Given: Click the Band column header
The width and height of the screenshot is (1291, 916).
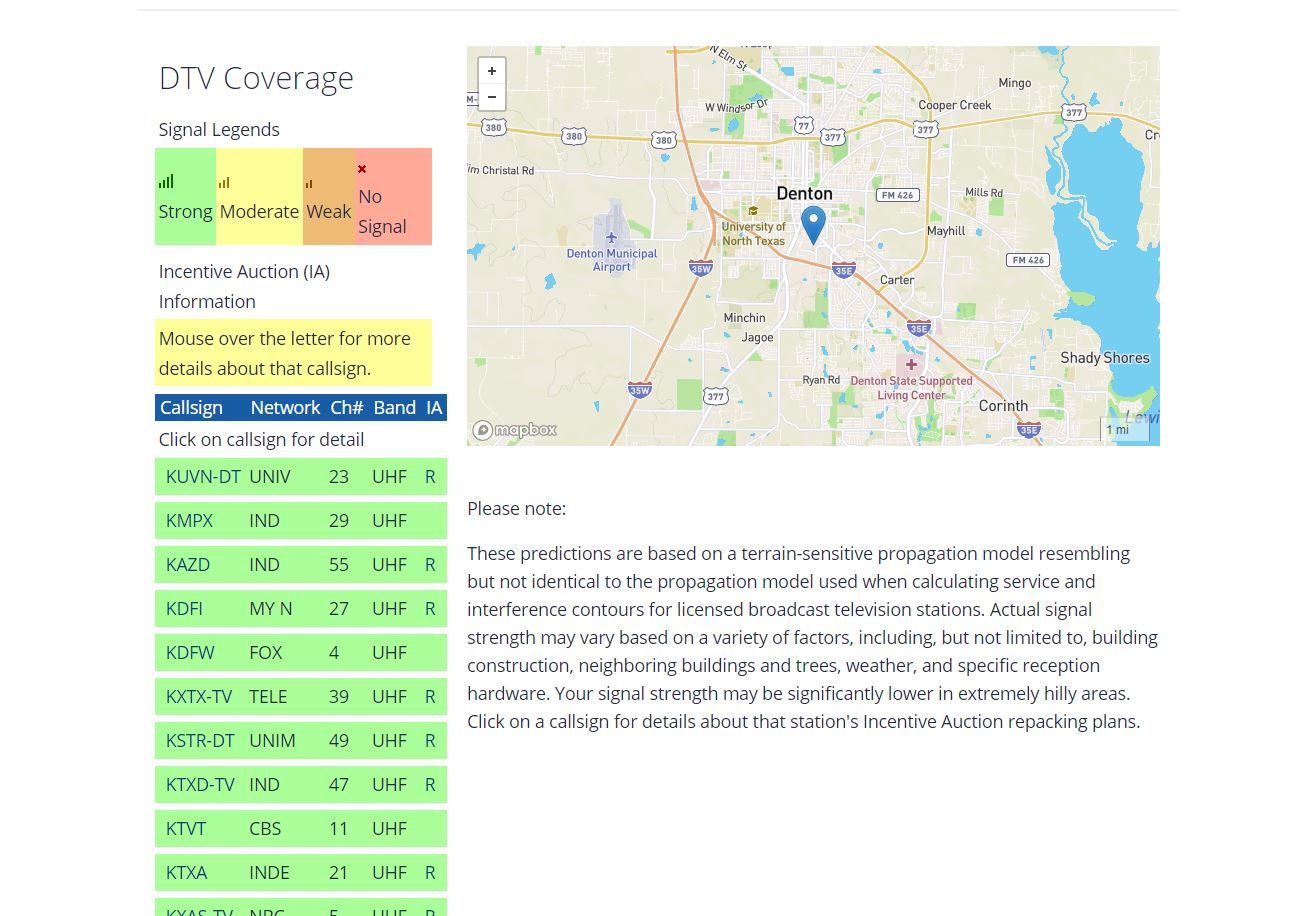Looking at the screenshot, I should pos(395,408).
